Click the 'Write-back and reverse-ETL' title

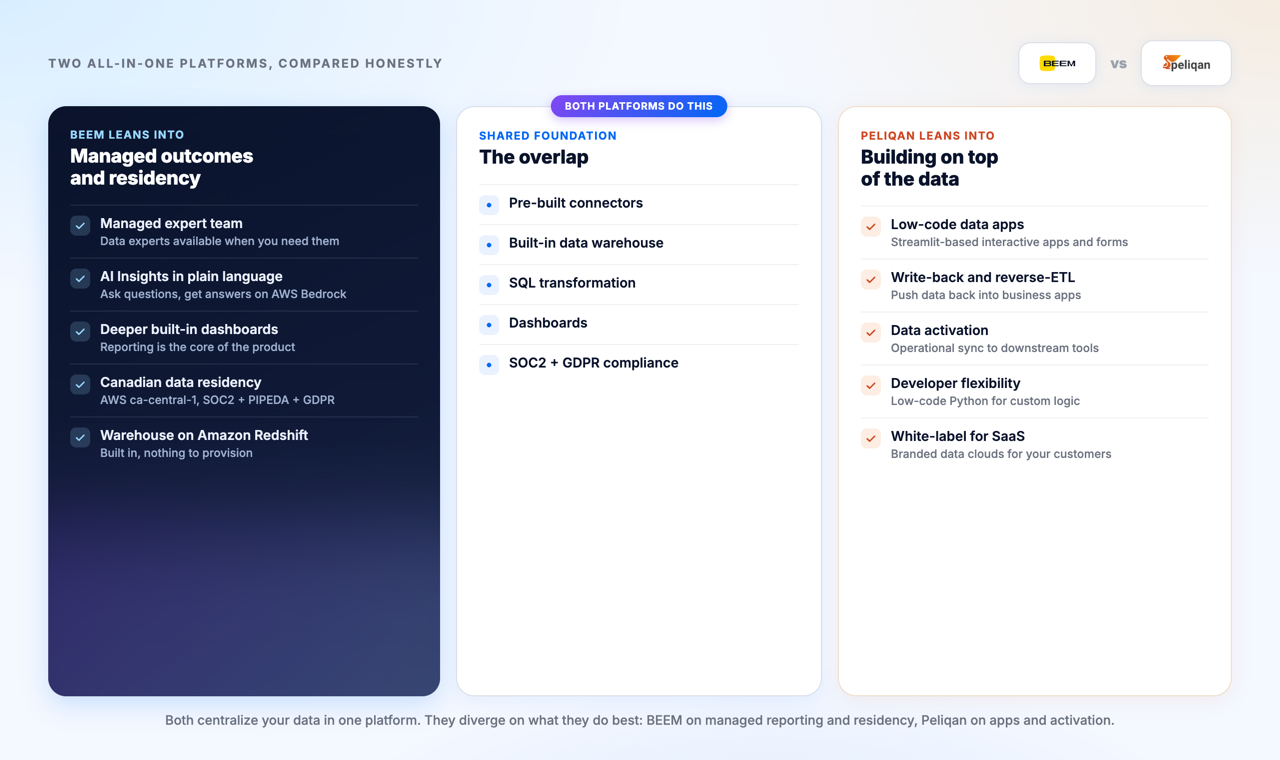click(x=983, y=278)
